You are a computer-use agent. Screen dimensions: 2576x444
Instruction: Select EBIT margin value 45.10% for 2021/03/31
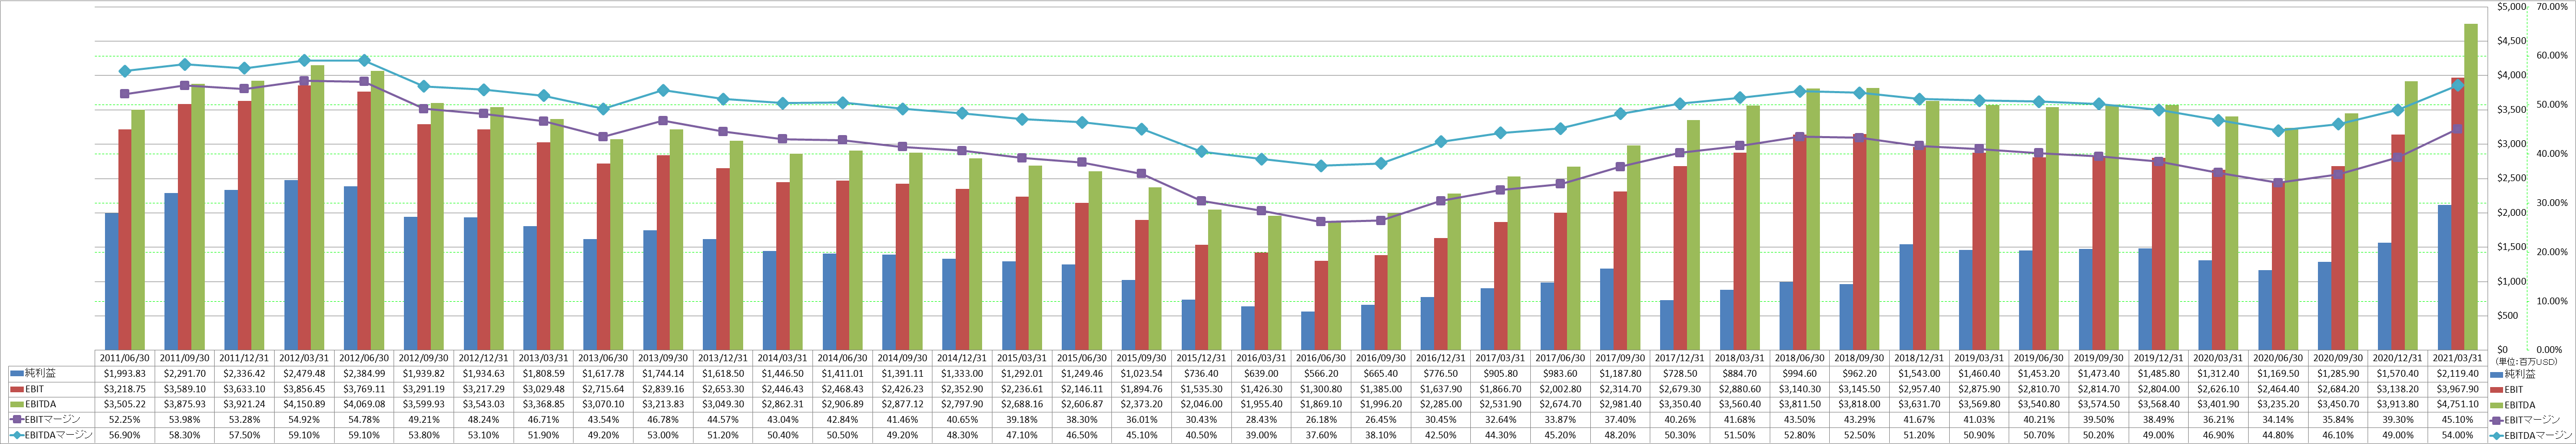point(2459,419)
